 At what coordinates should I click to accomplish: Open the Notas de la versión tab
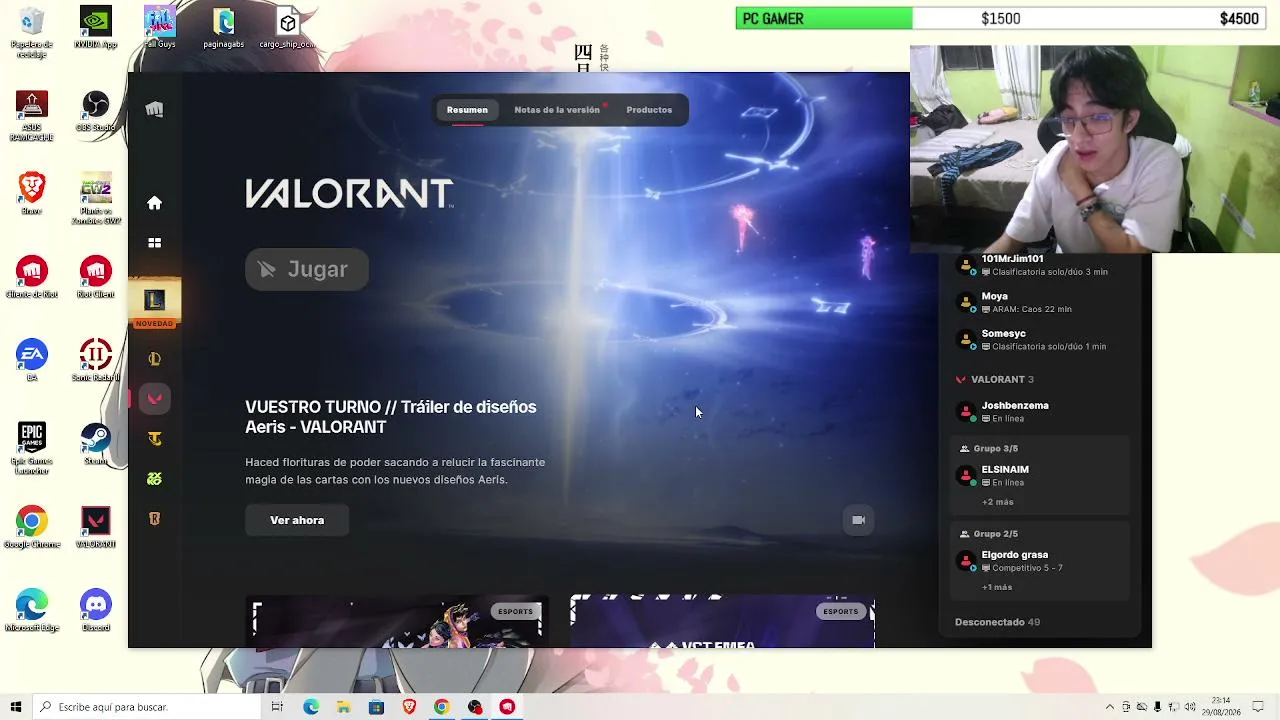(x=557, y=110)
